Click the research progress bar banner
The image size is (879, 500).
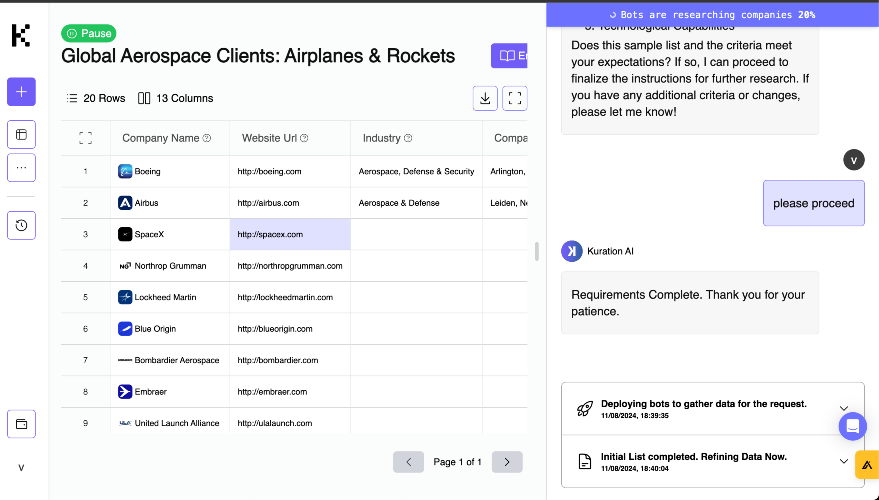(713, 15)
